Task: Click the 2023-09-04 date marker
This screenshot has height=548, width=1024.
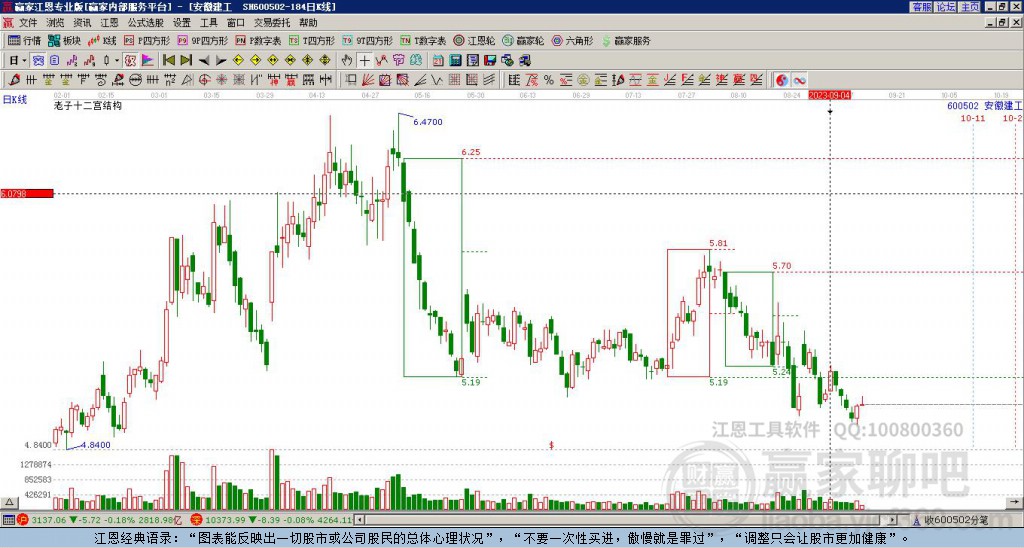Action: click(829, 95)
